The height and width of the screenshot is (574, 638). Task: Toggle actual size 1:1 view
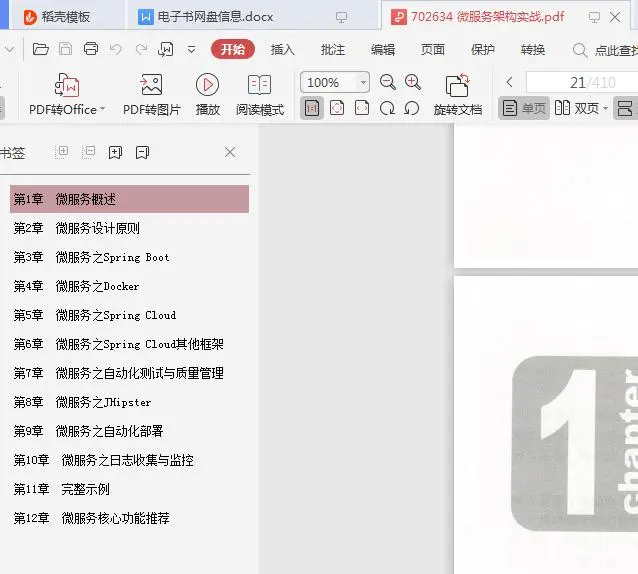click(312, 108)
